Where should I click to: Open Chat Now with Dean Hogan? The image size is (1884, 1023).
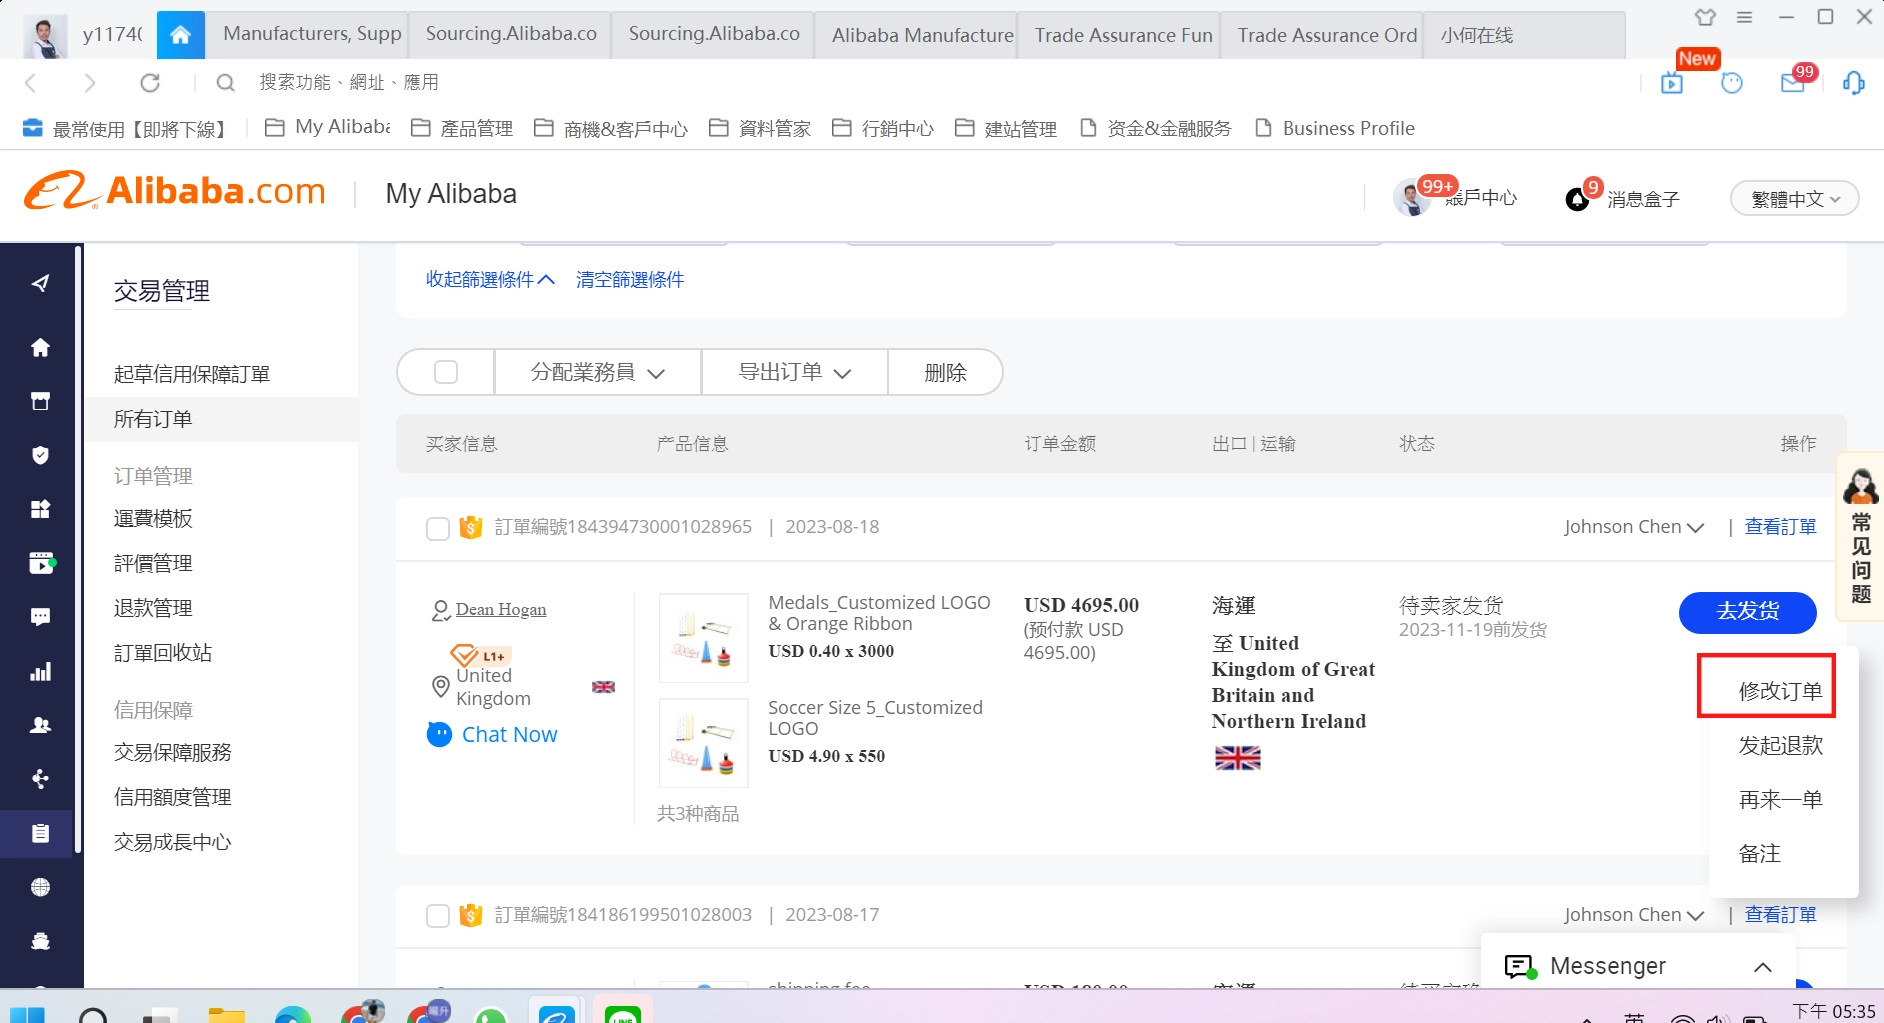pos(492,735)
